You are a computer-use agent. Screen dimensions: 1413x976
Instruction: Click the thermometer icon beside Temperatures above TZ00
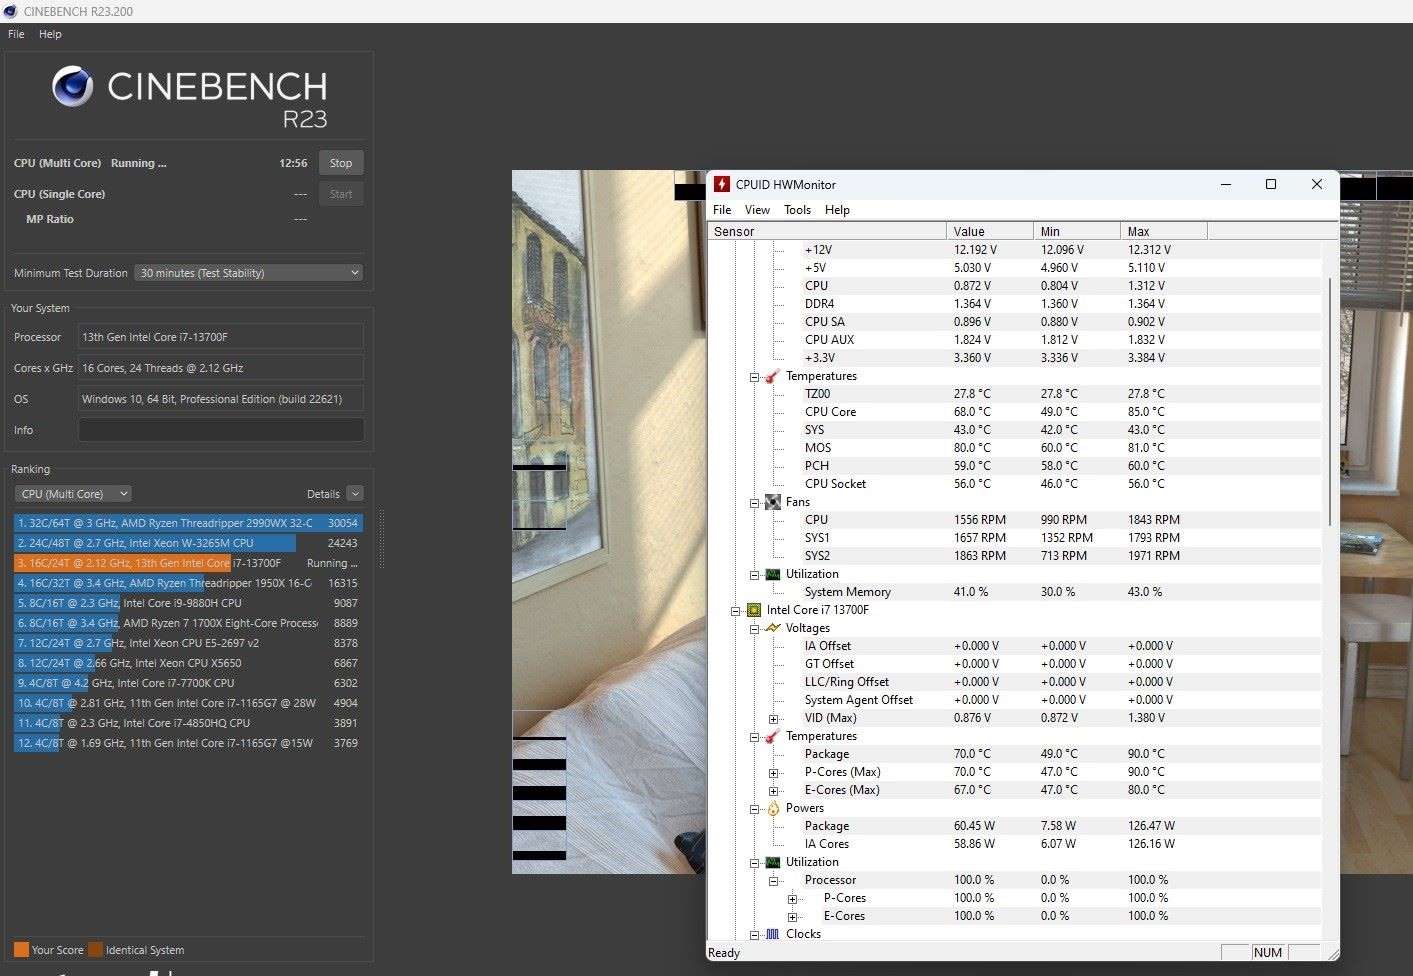(772, 376)
